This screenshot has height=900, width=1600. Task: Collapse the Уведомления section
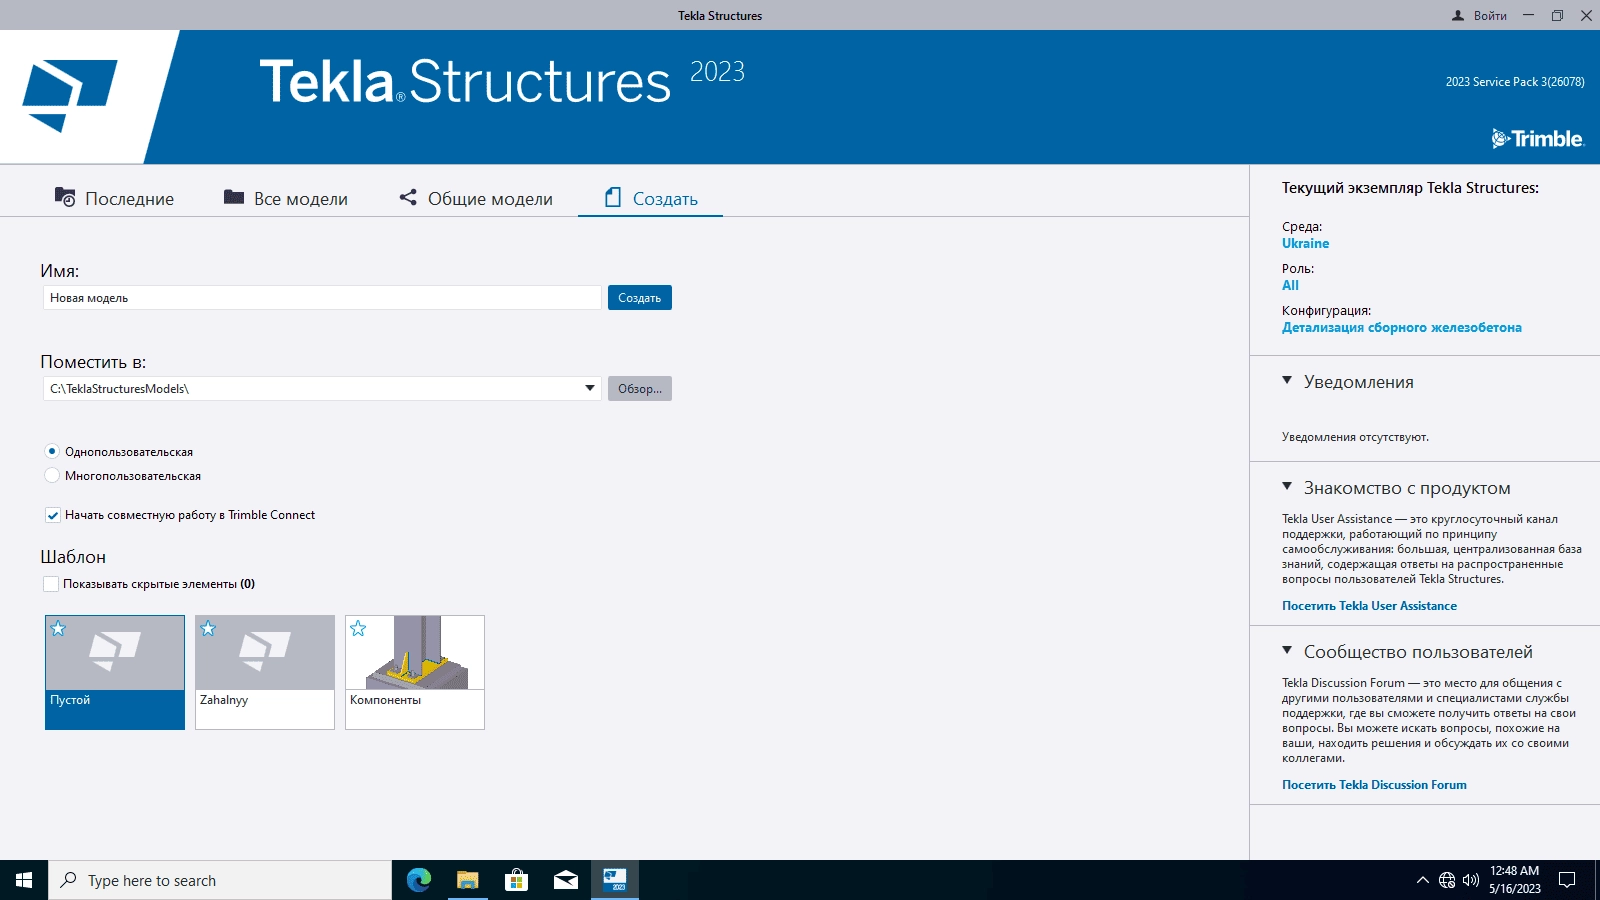pos(1287,381)
